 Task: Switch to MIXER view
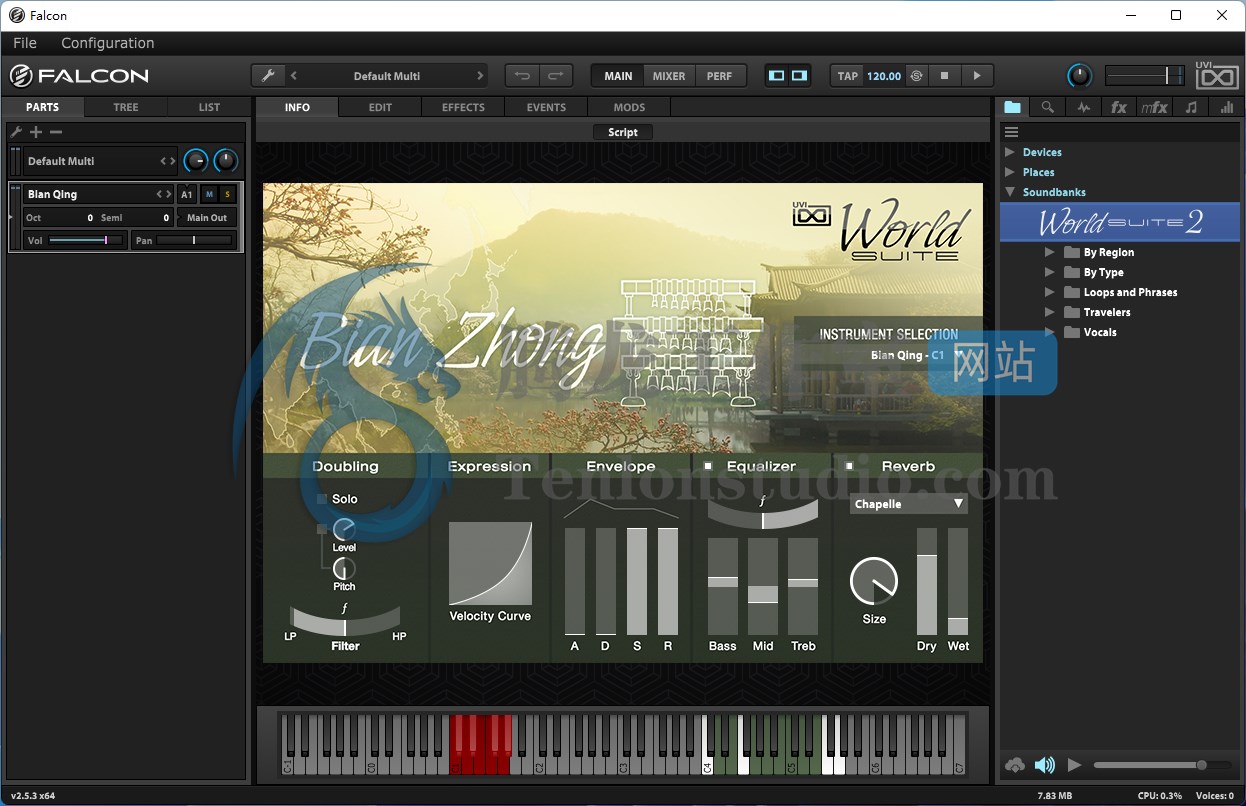669,76
